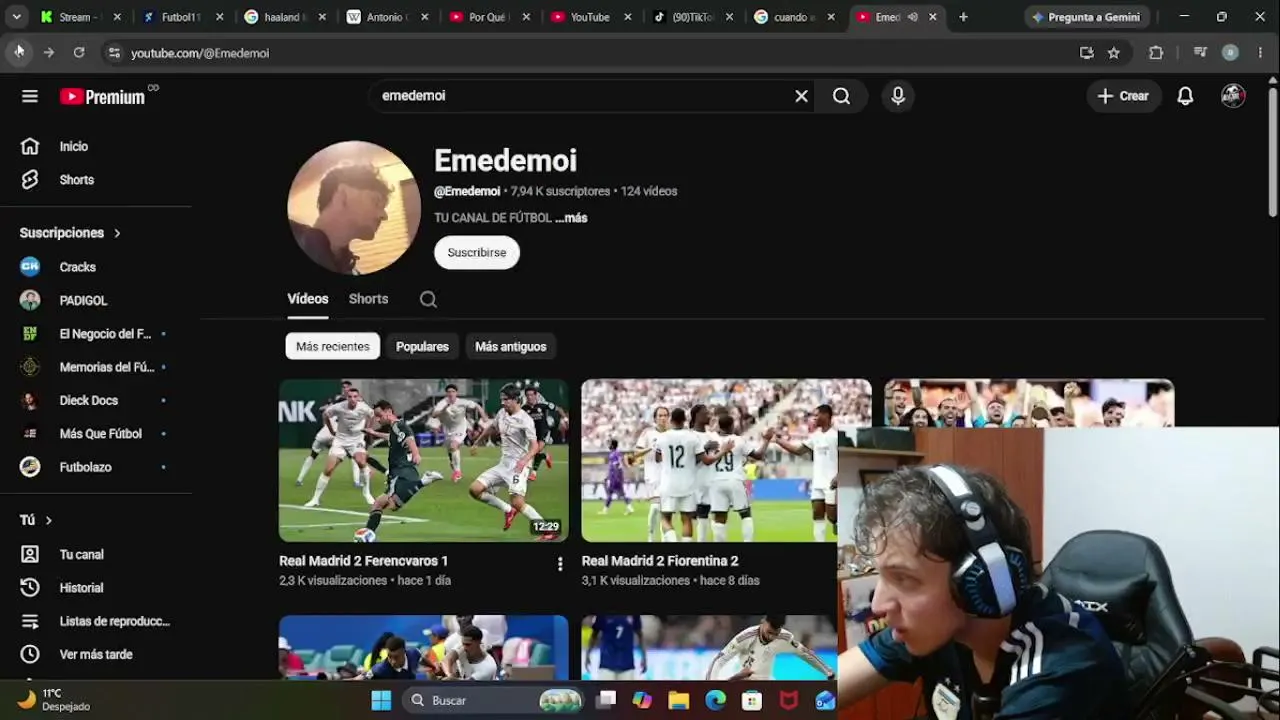Open File Explorer from taskbar
Screen dimensions: 1280x720
[x=678, y=700]
